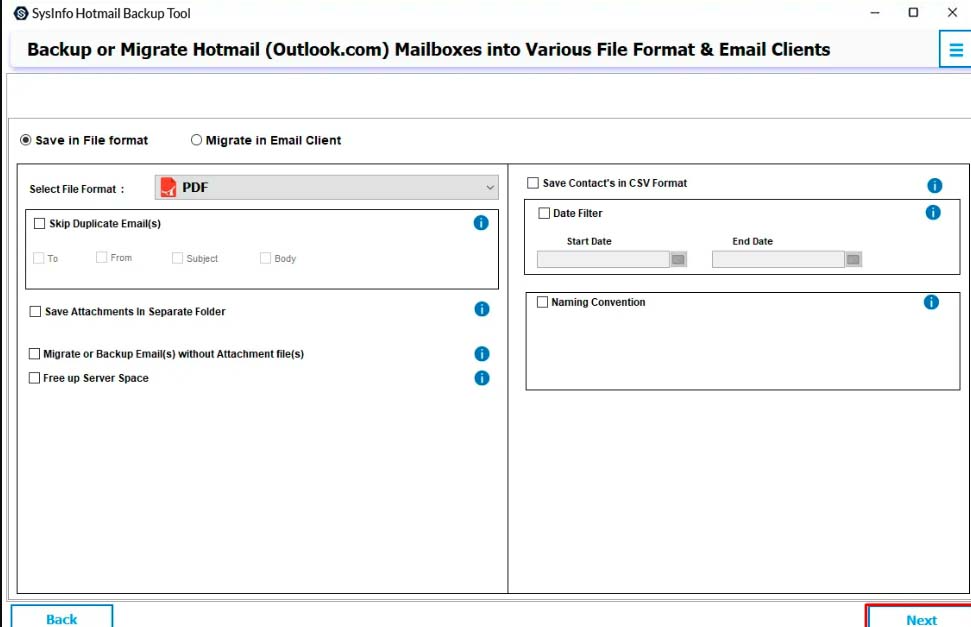Open the Start Date calendar picker

[679, 260]
